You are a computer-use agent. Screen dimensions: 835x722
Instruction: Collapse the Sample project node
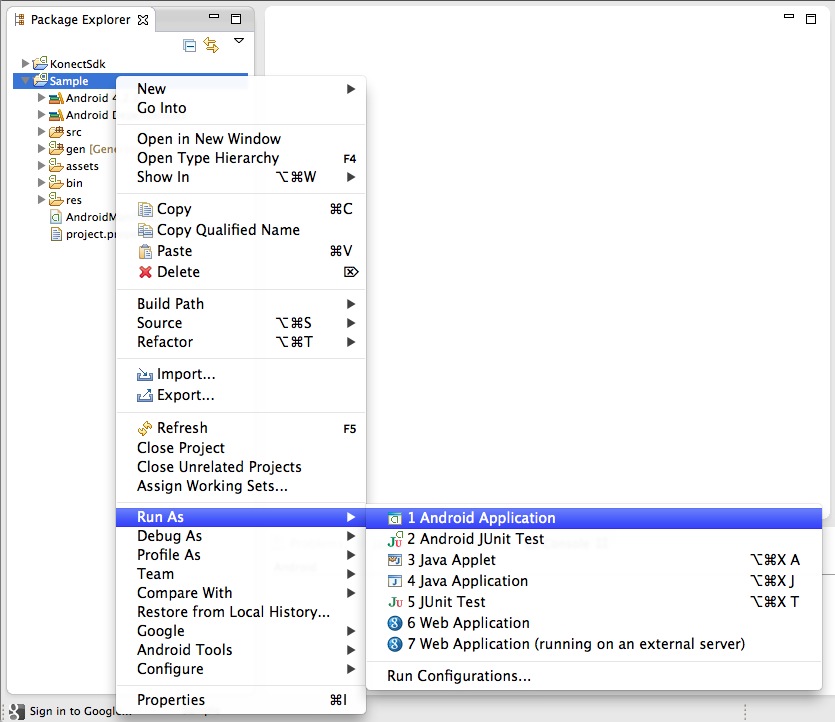(24, 80)
